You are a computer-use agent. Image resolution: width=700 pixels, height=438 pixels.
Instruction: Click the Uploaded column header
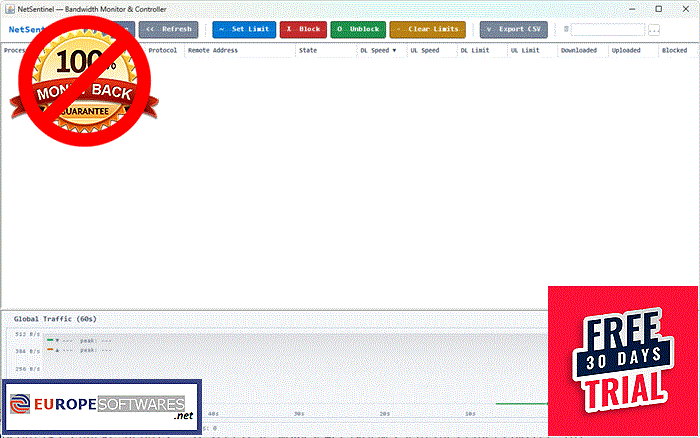[x=626, y=50]
